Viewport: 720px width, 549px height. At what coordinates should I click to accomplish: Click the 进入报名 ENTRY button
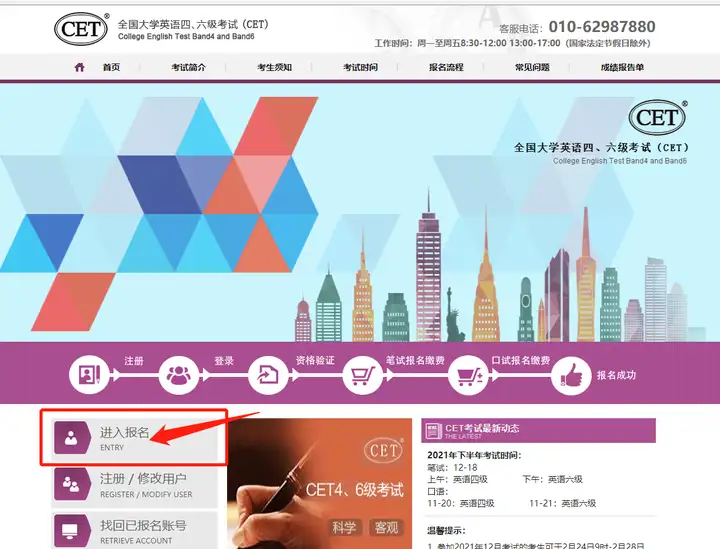[x=135, y=438]
